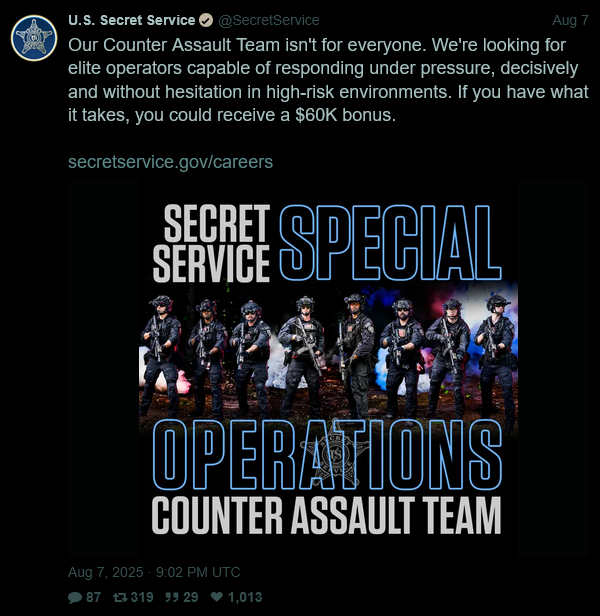Like the post with the heart icon
The image size is (600, 616).
pyautogui.click(x=217, y=597)
